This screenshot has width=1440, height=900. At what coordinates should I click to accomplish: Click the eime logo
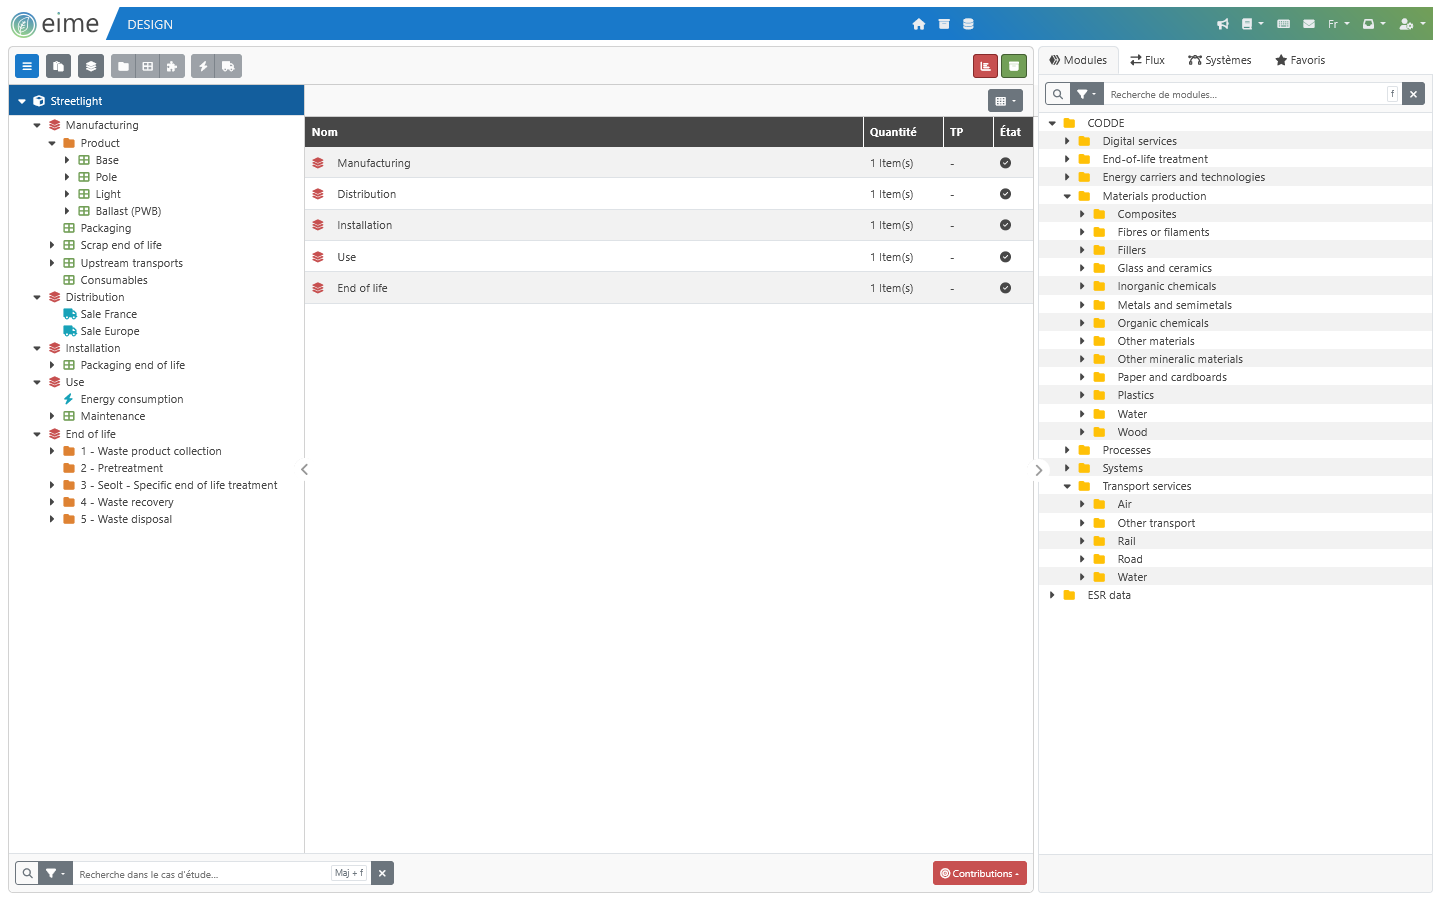click(x=55, y=24)
